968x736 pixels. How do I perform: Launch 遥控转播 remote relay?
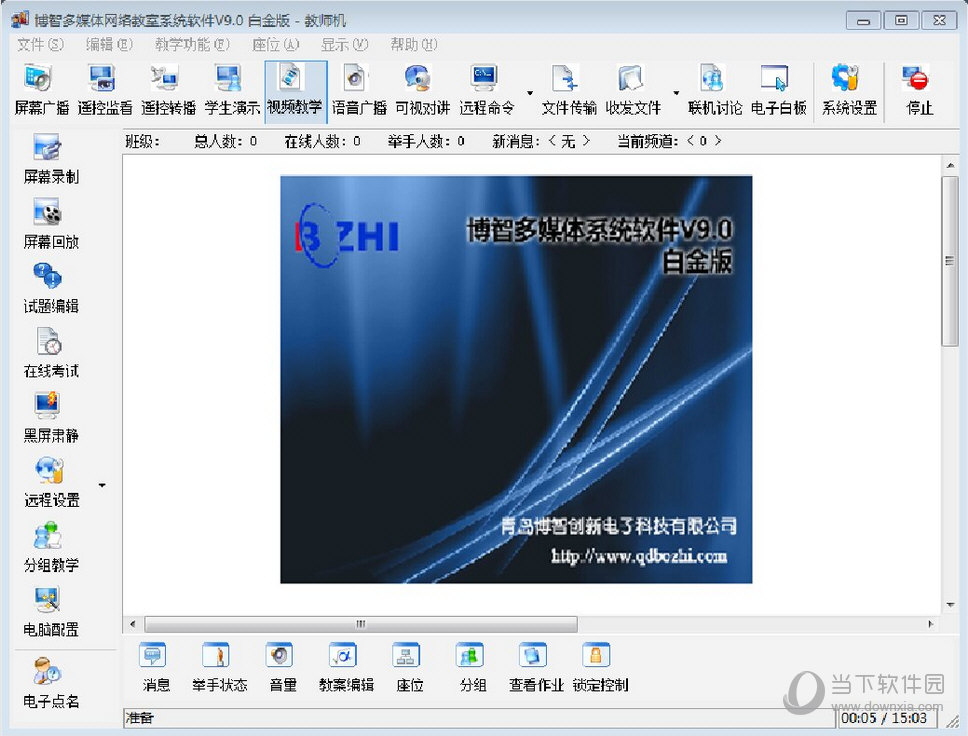click(x=168, y=90)
